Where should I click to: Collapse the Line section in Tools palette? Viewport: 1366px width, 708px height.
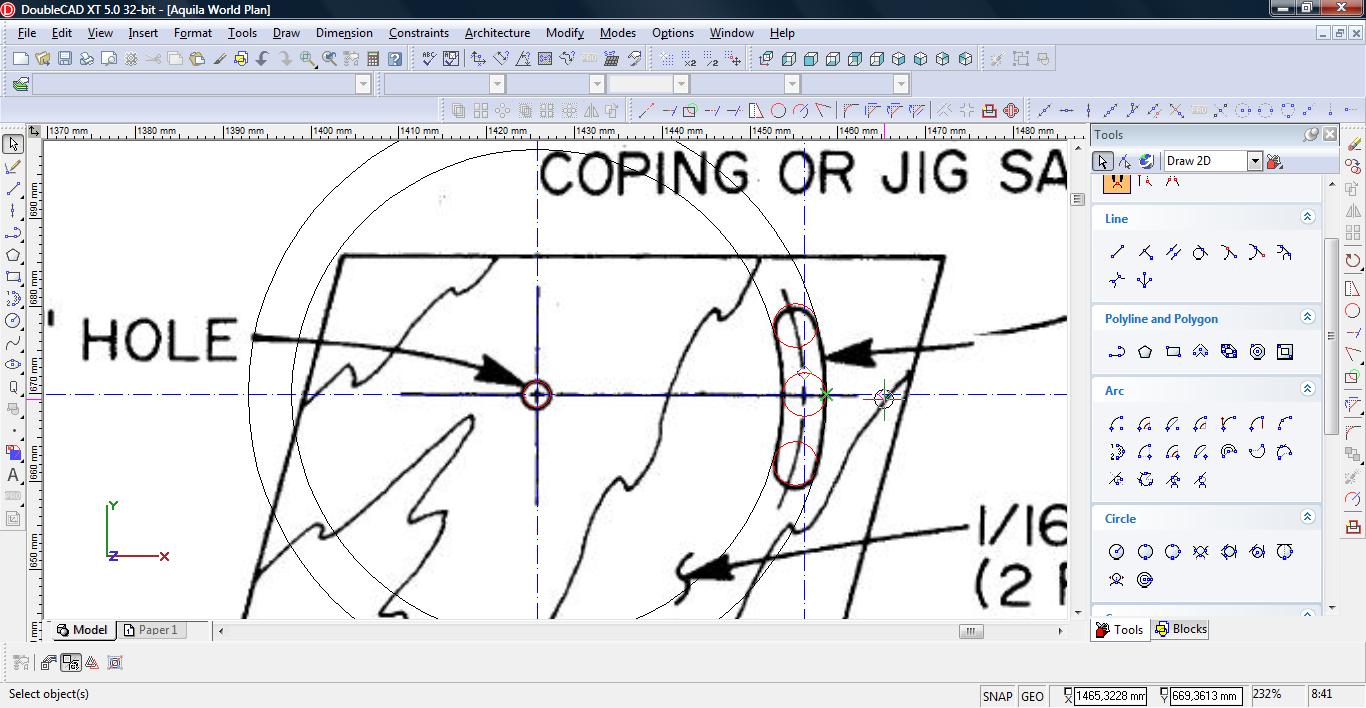(1306, 217)
